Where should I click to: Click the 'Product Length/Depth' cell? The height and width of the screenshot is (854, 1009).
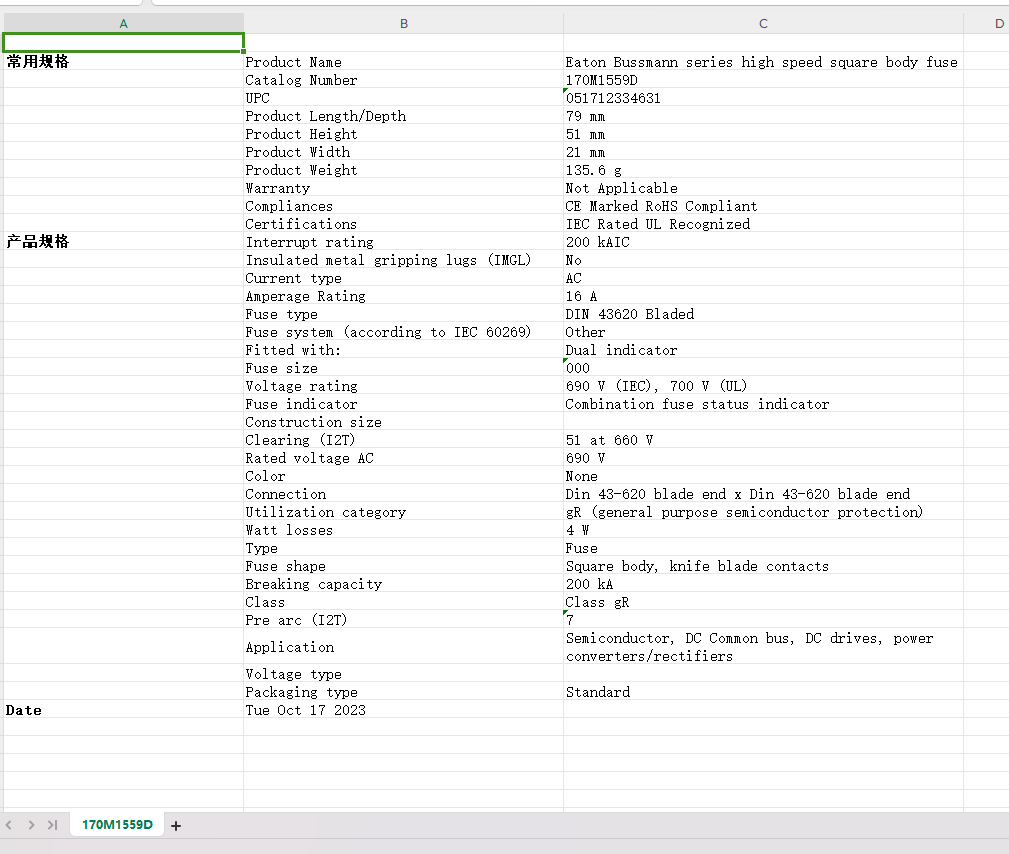(x=403, y=116)
